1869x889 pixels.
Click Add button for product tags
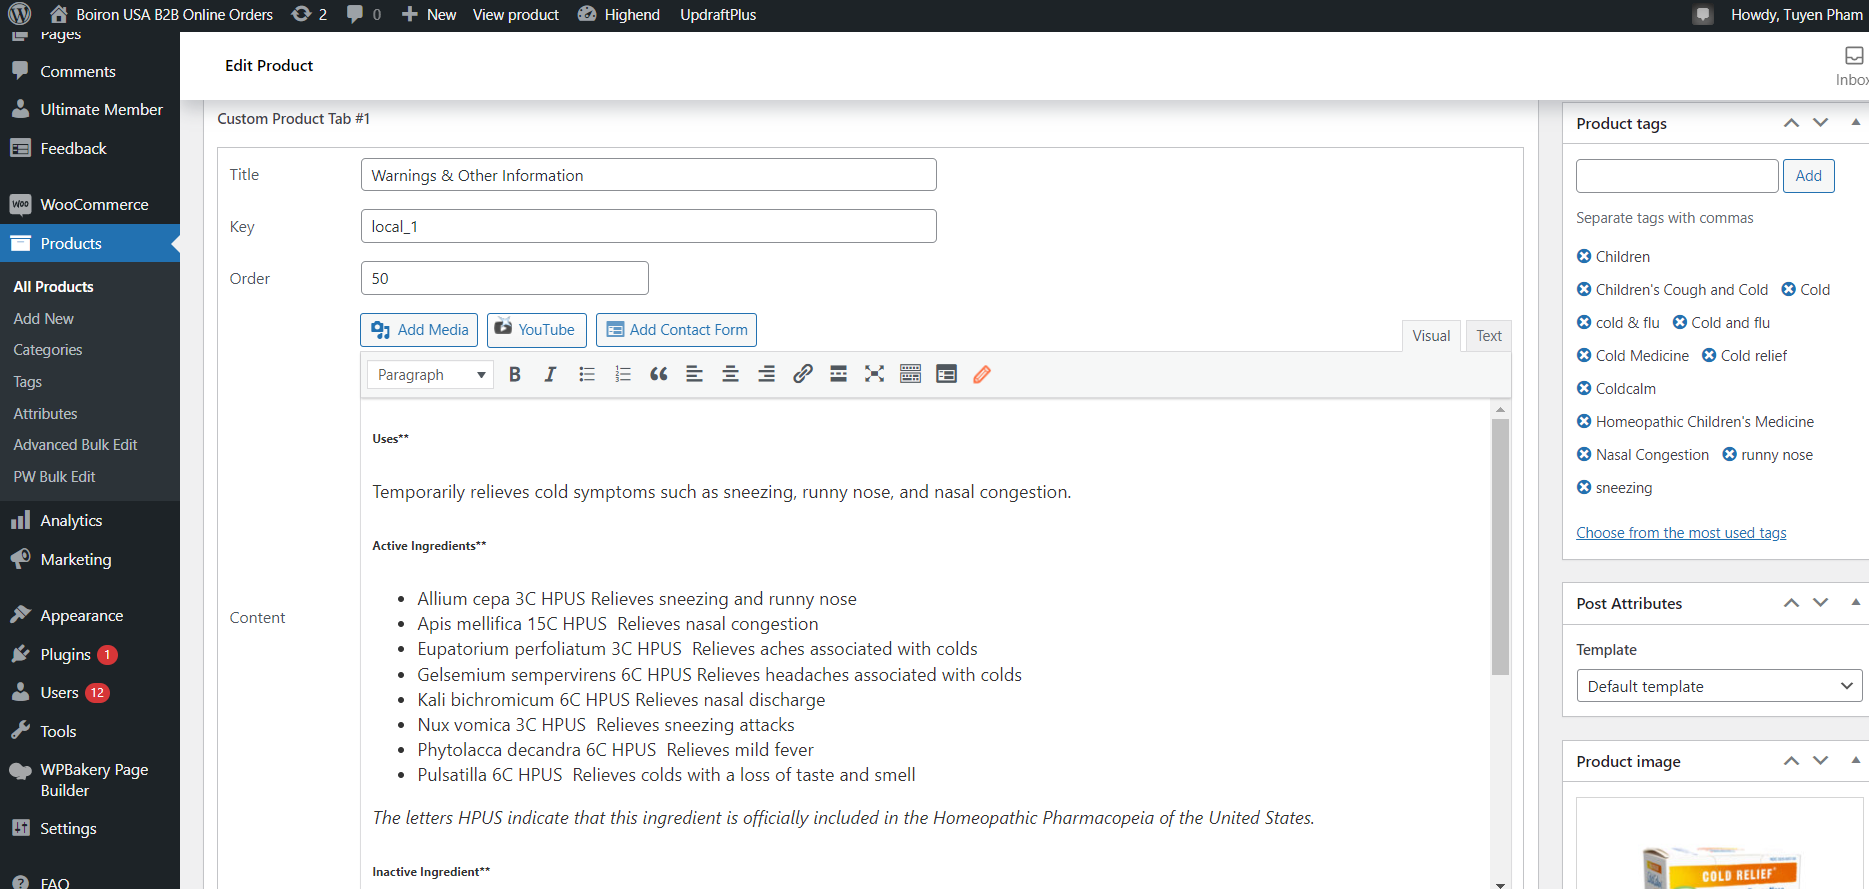click(x=1808, y=176)
